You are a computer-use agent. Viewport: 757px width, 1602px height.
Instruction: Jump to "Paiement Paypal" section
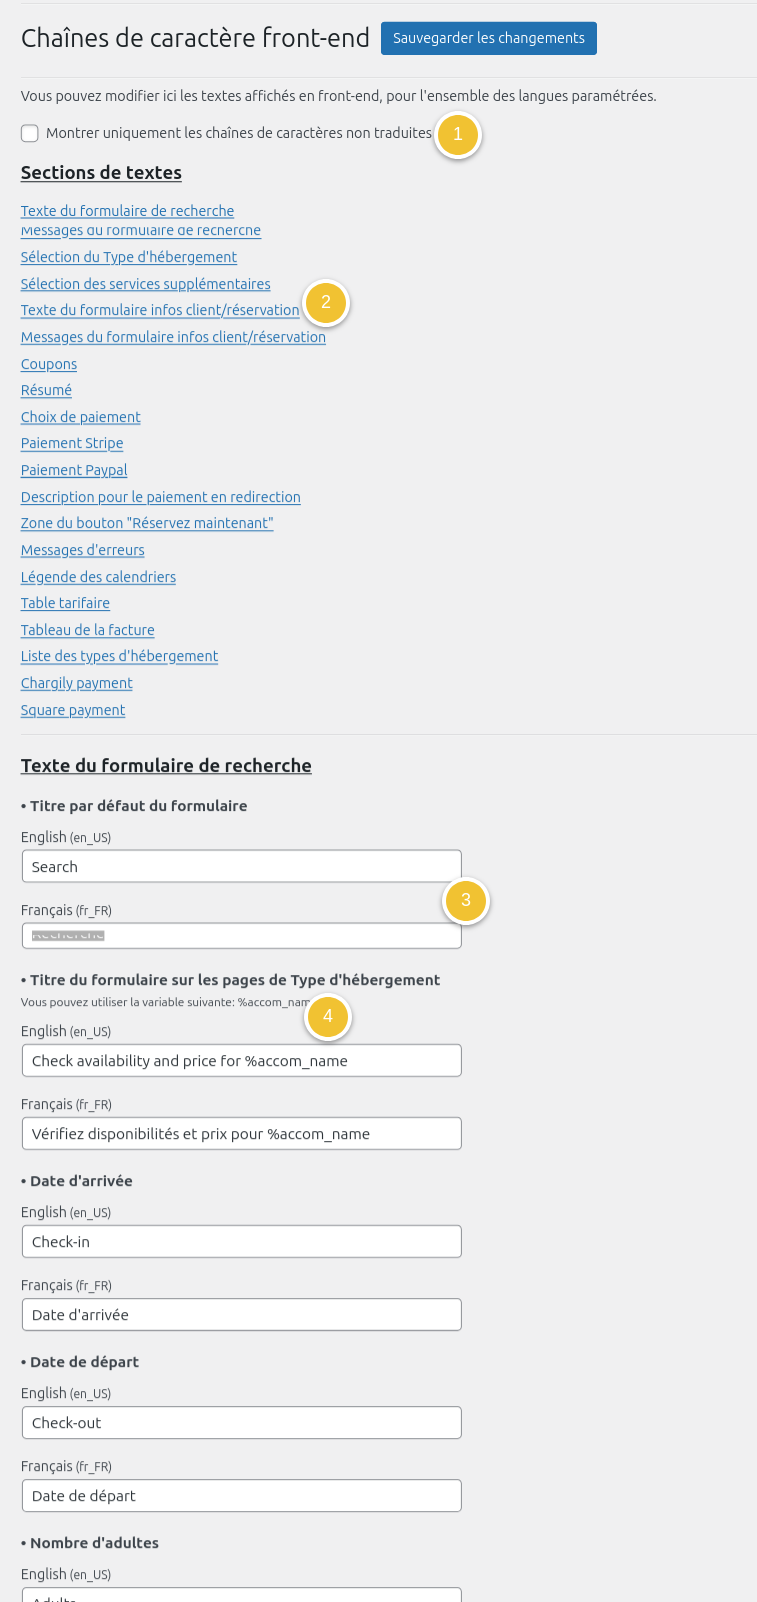click(x=74, y=470)
